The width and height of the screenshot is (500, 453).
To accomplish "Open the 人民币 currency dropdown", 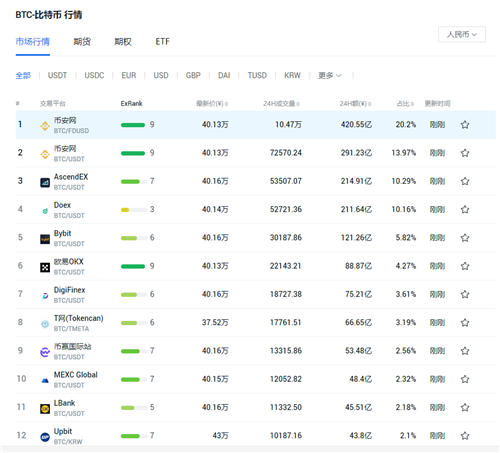I will pos(462,34).
